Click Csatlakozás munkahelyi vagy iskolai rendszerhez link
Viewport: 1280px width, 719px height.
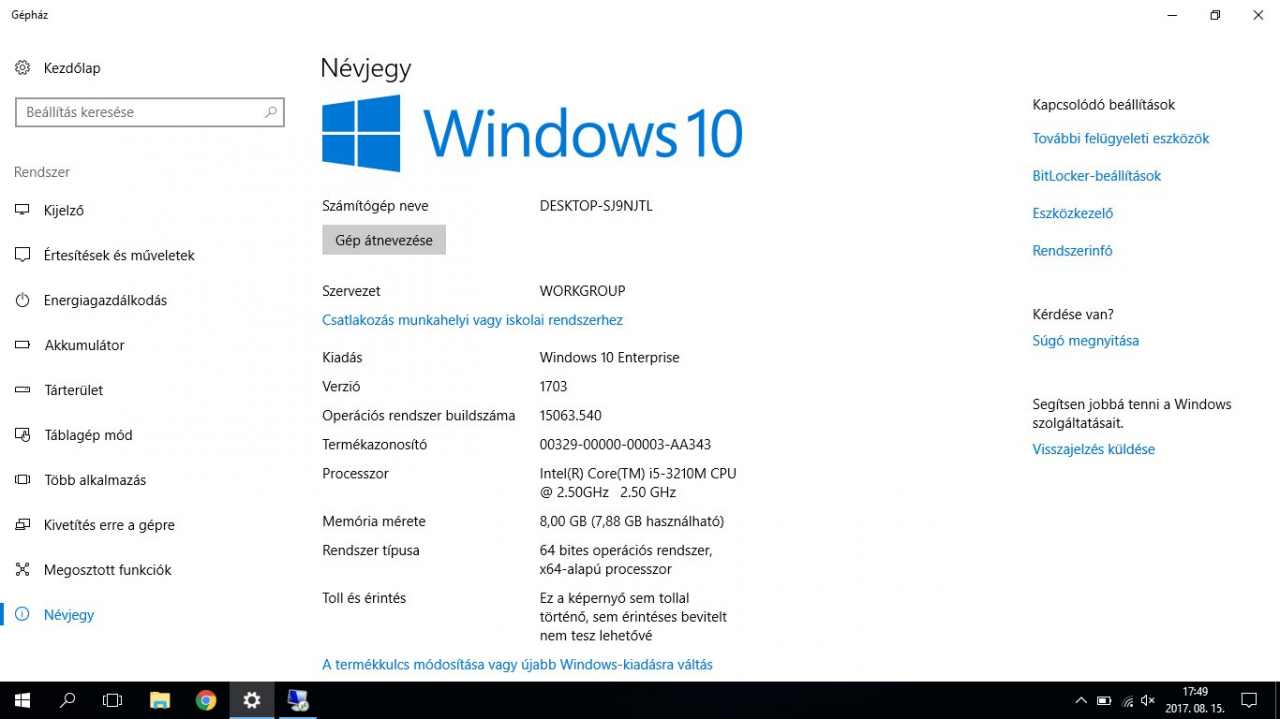click(x=472, y=320)
